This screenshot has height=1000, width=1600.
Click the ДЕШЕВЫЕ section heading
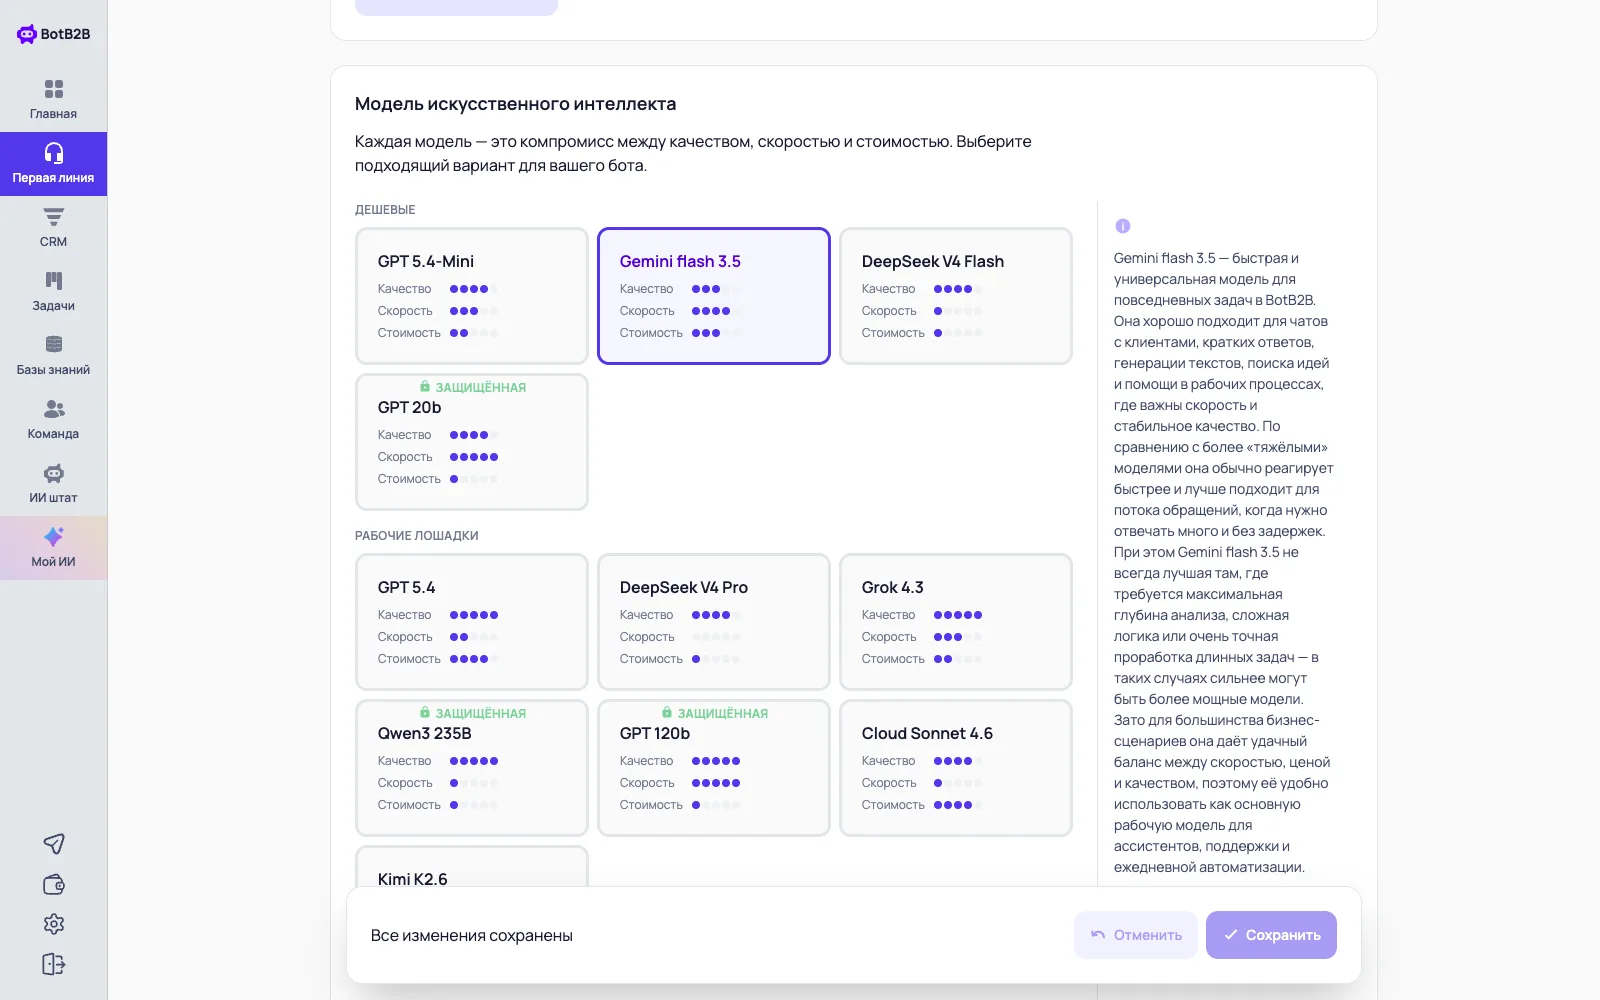(x=385, y=210)
